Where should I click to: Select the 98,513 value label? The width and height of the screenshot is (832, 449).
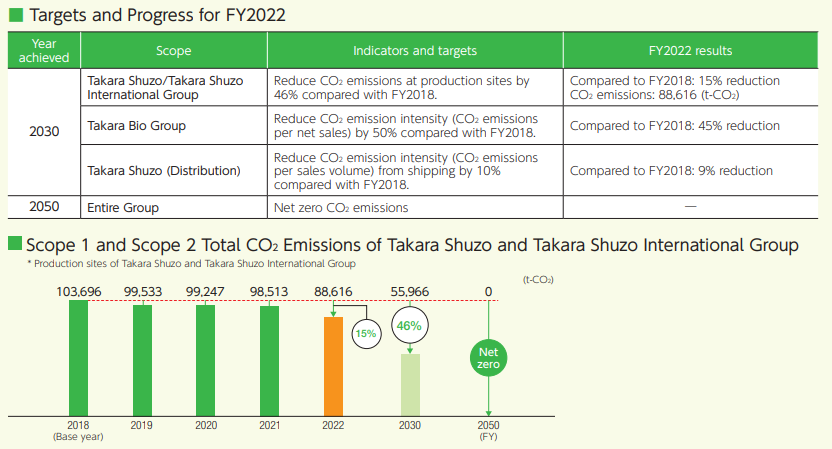pos(269,292)
